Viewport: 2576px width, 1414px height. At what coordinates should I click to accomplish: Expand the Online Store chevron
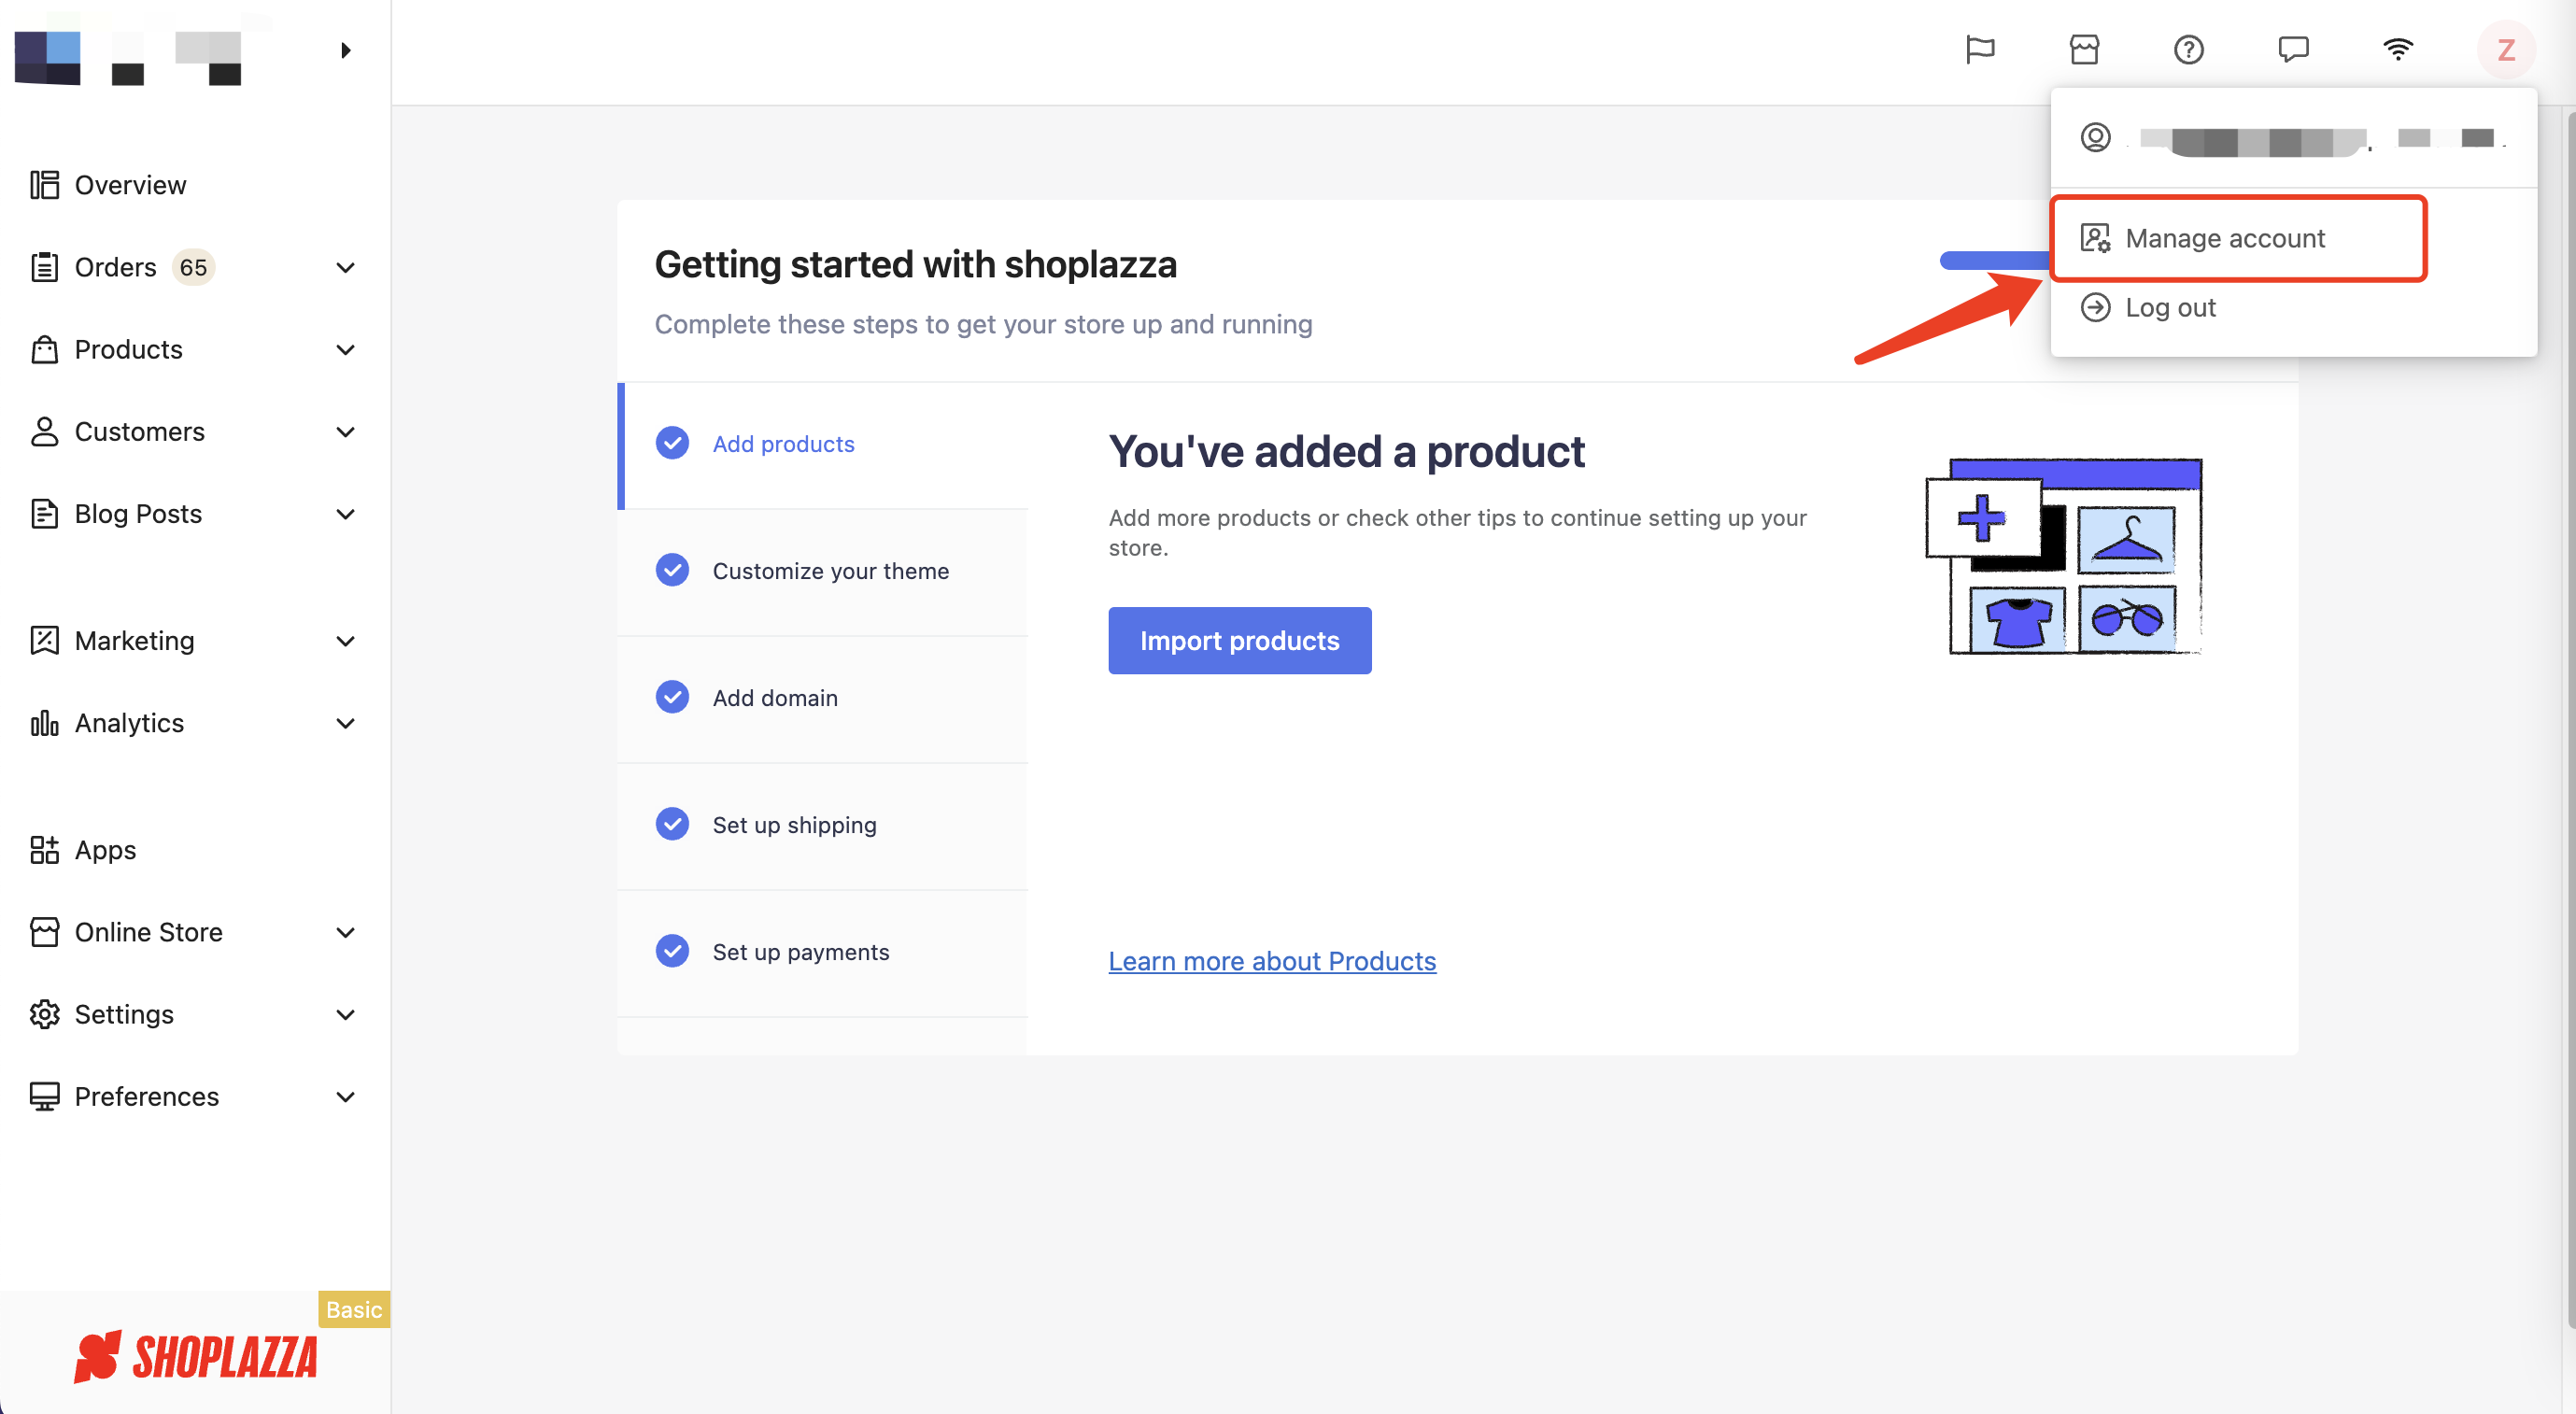point(345,931)
